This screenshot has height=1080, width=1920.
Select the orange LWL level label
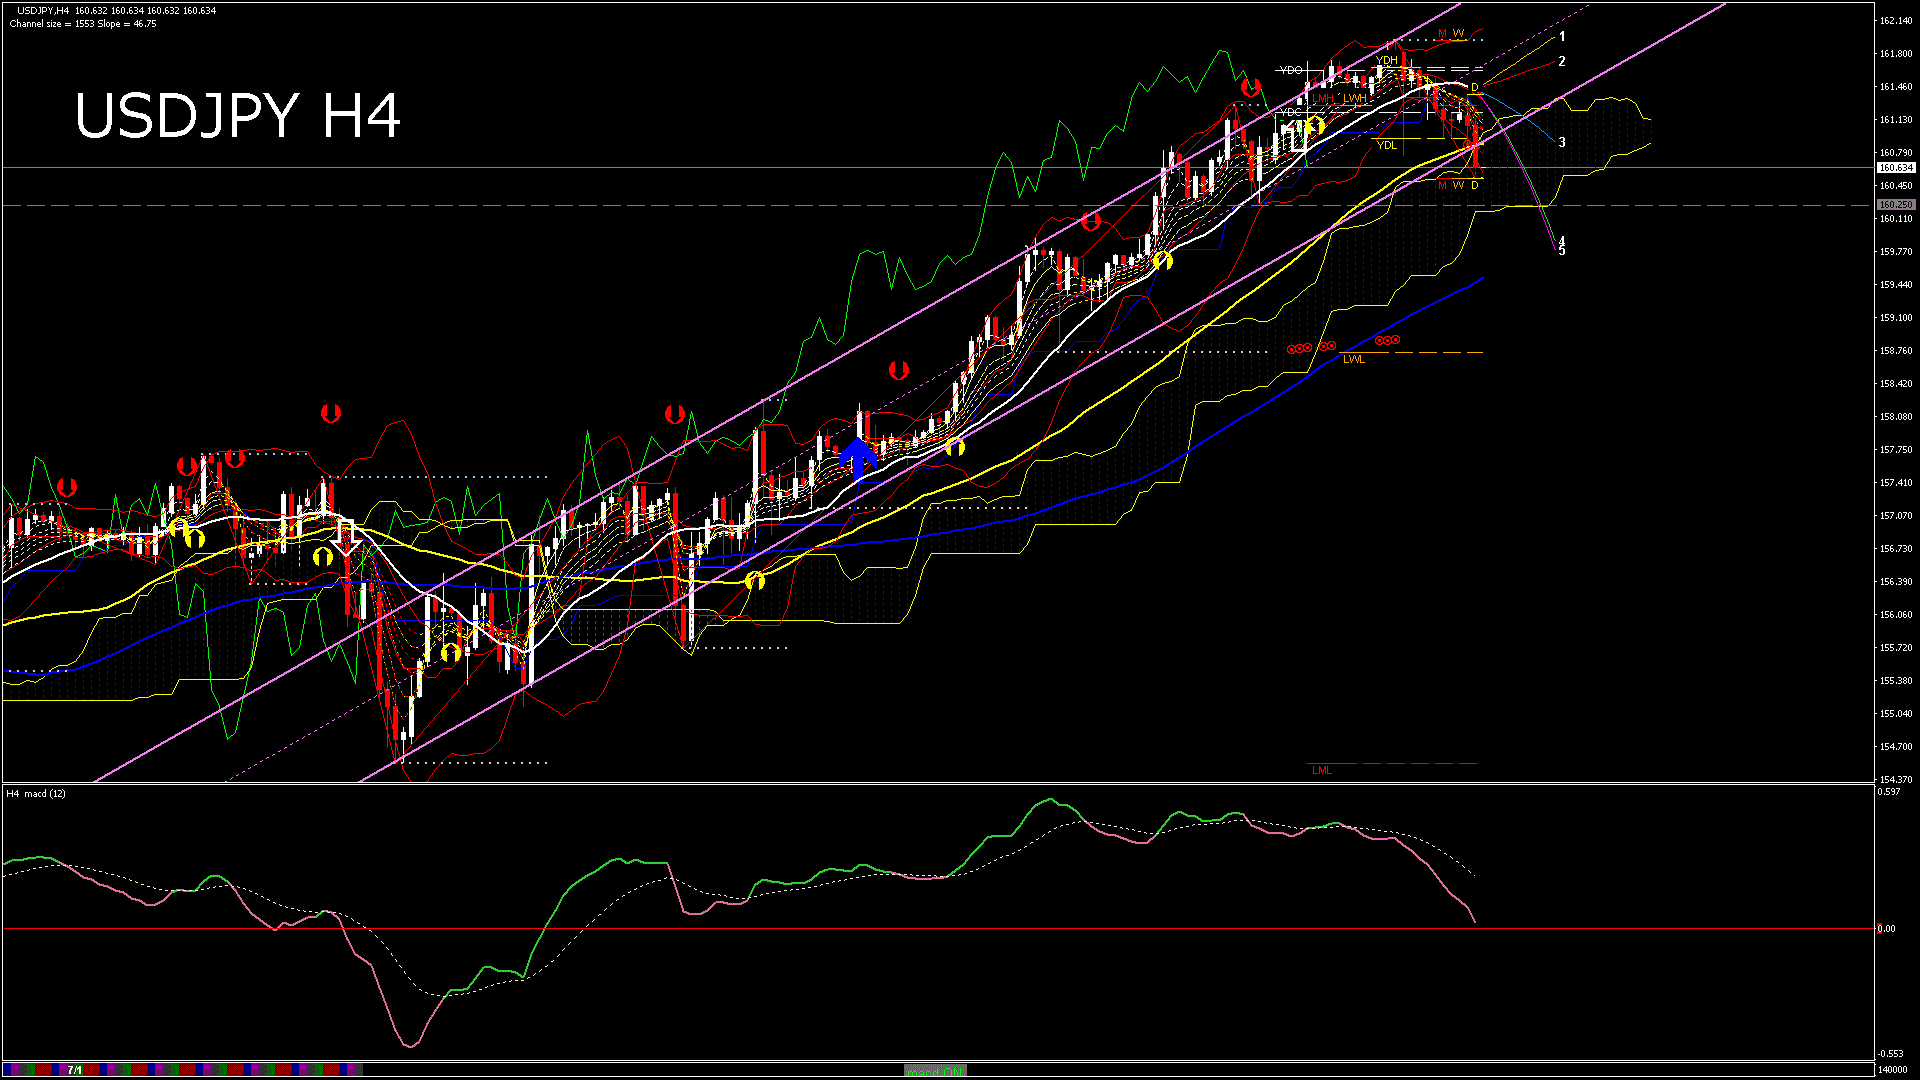click(x=1353, y=359)
